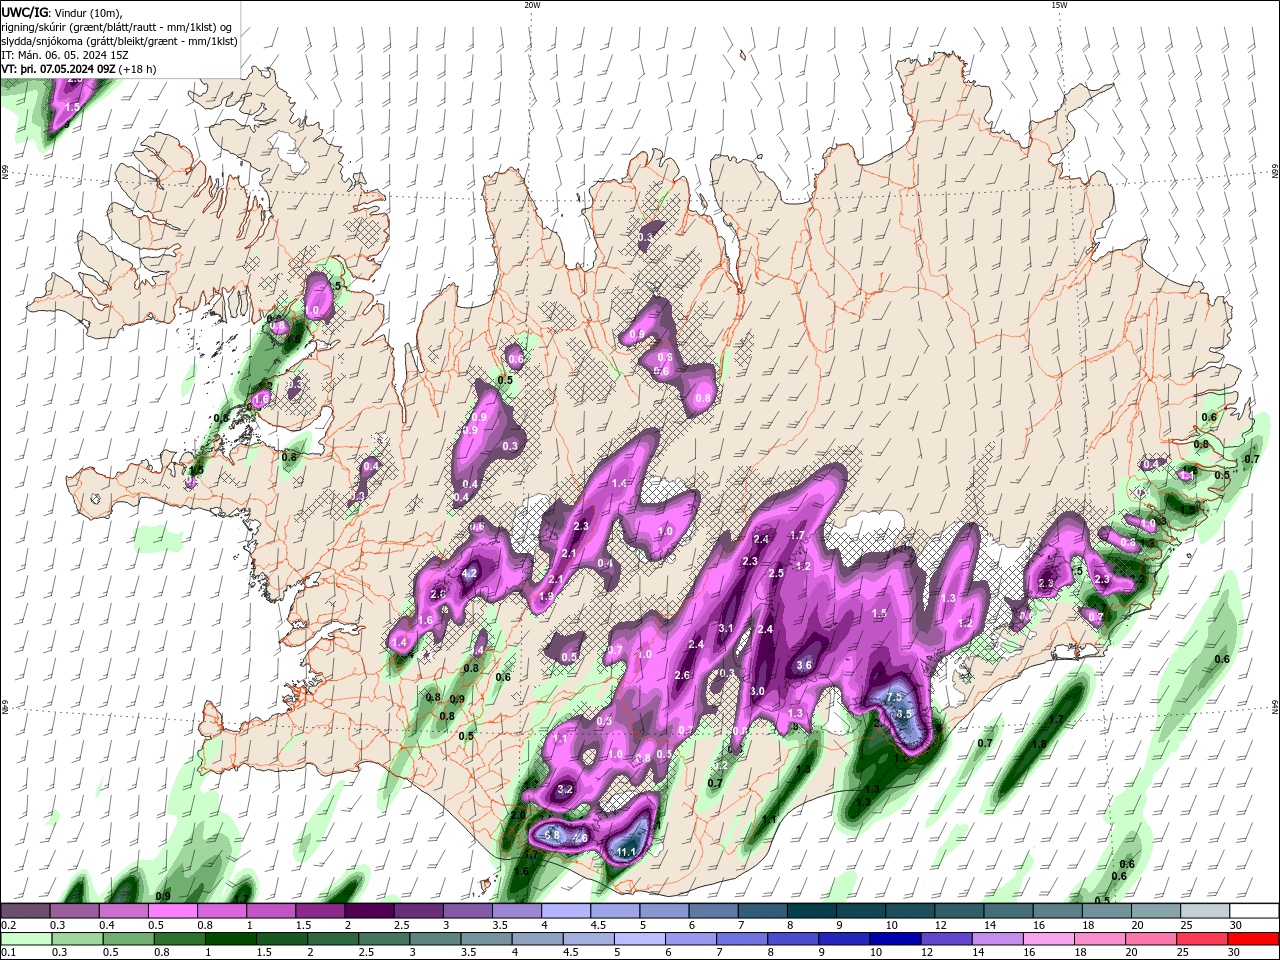Click the 3.6 snowfall value label
Viewport: 1280px width, 960px height.
[x=804, y=666]
